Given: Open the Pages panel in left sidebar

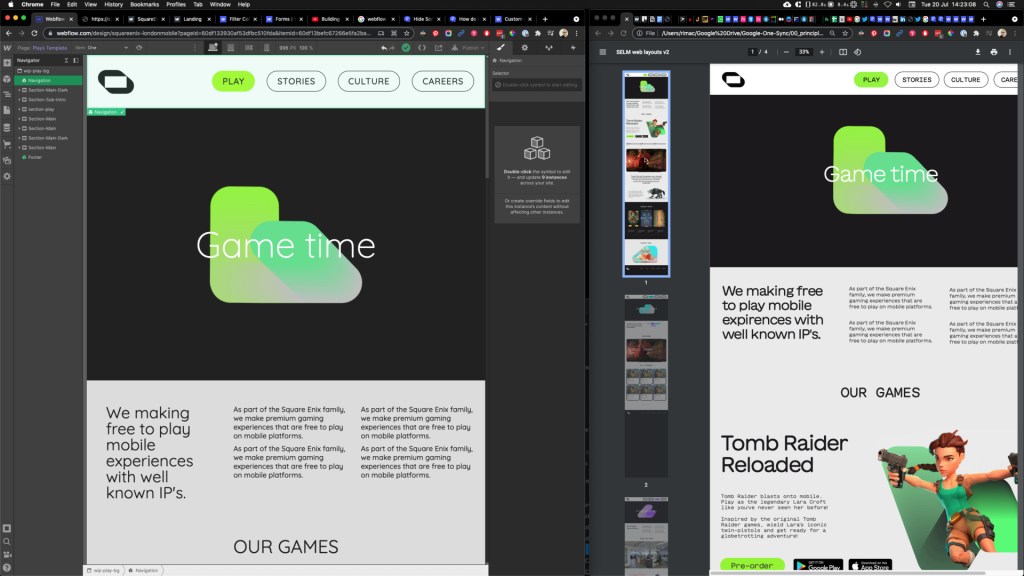Looking at the screenshot, I should pos(8,112).
